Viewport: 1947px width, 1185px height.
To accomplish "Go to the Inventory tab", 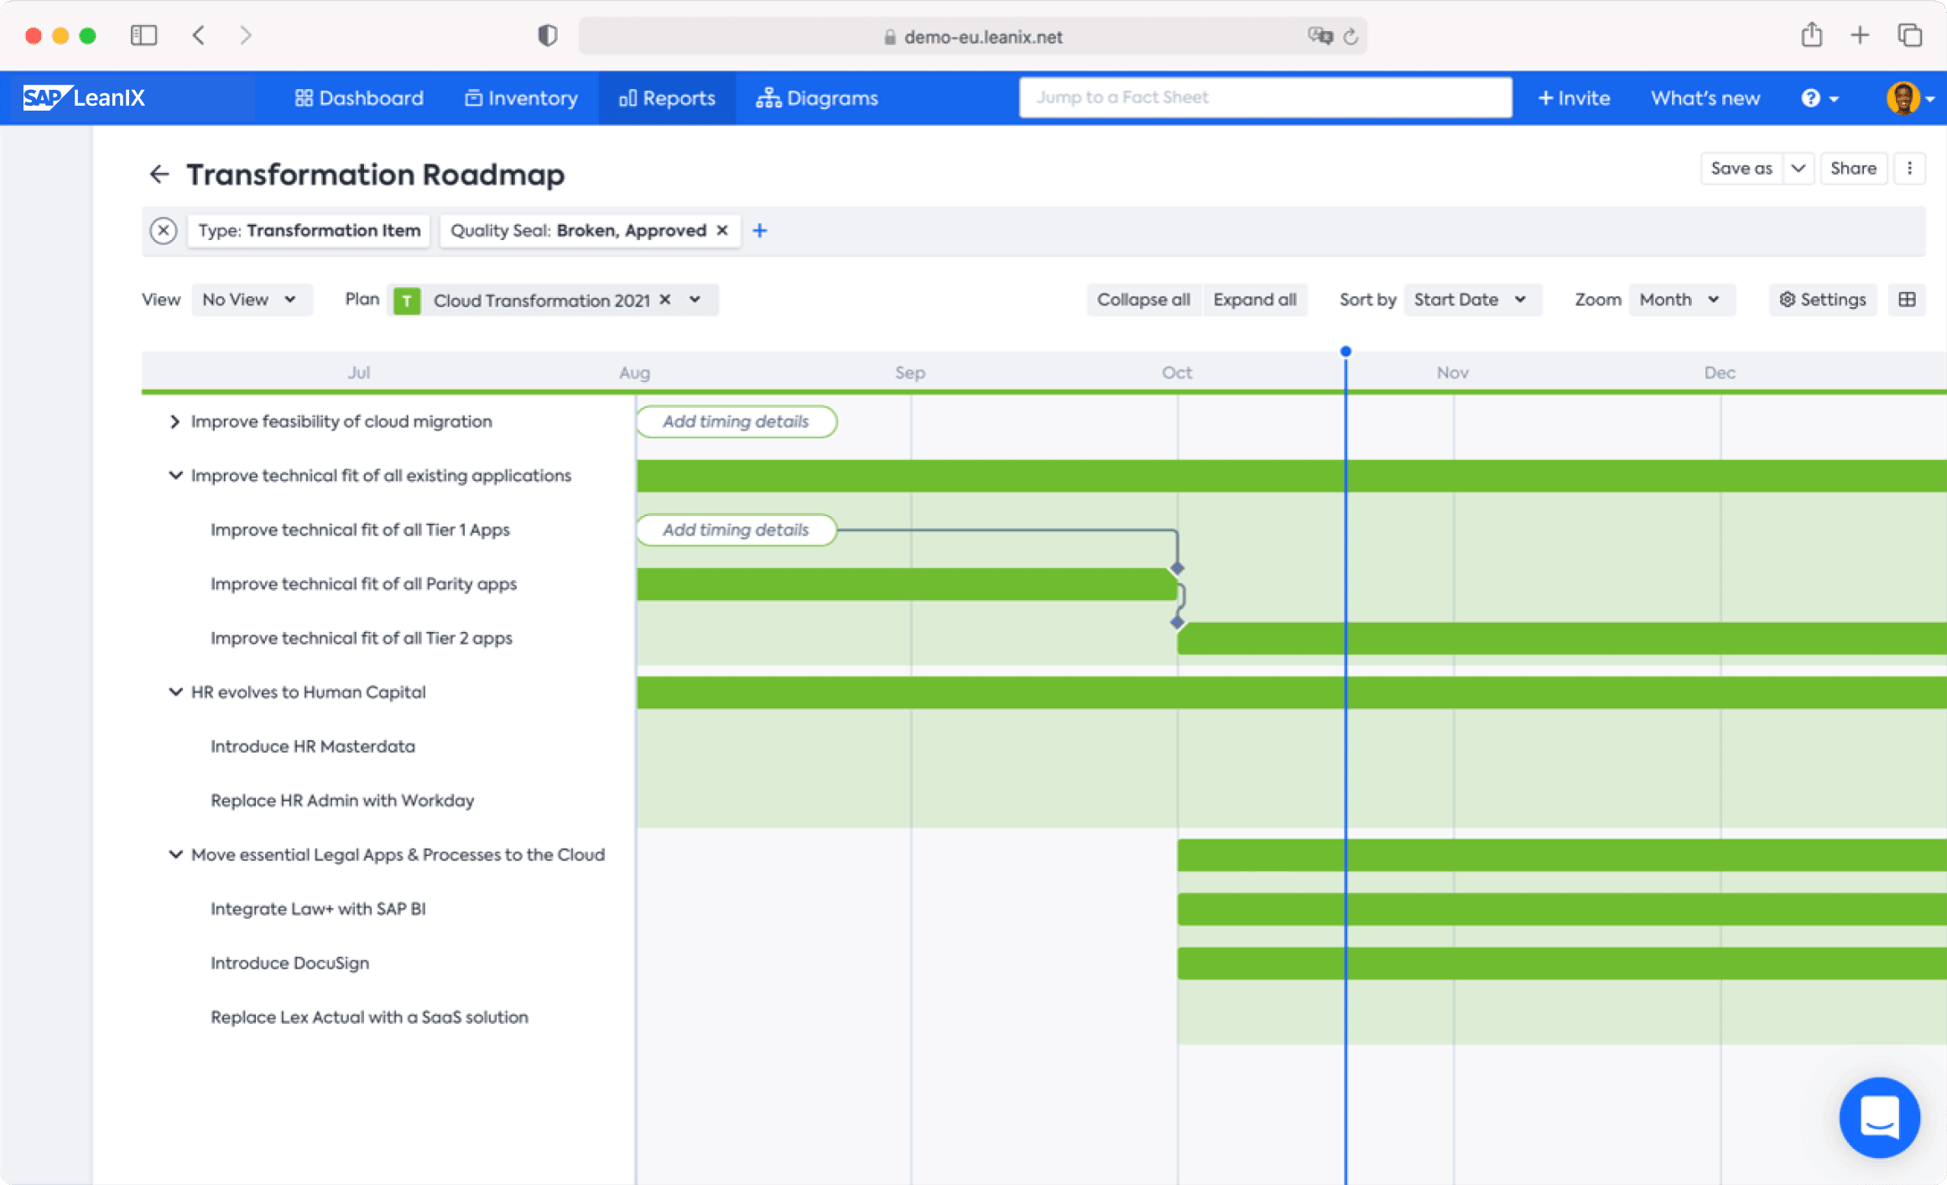I will point(521,98).
